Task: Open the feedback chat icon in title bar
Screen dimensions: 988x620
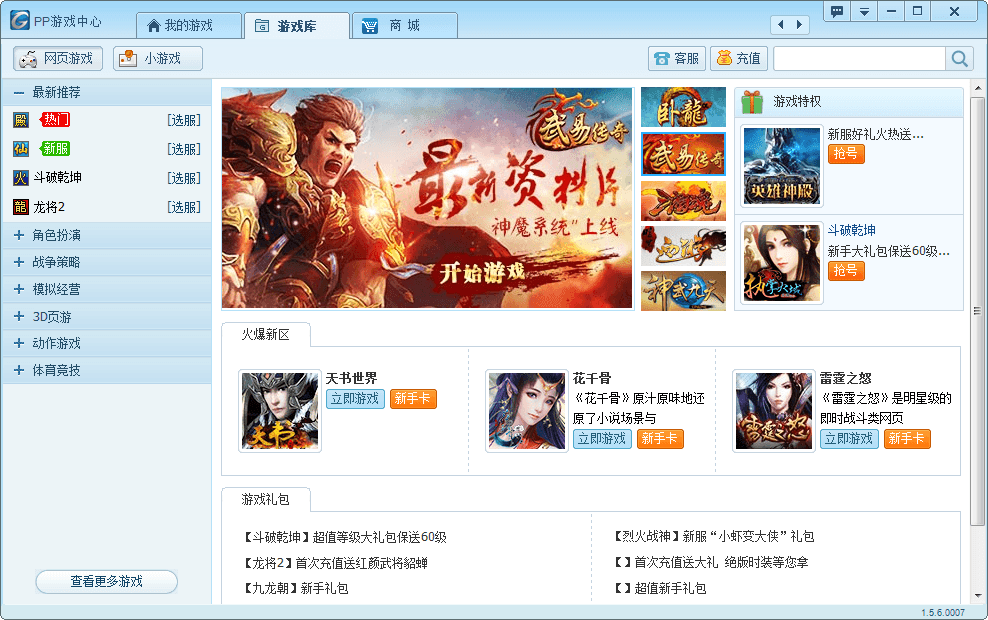Action: point(837,12)
